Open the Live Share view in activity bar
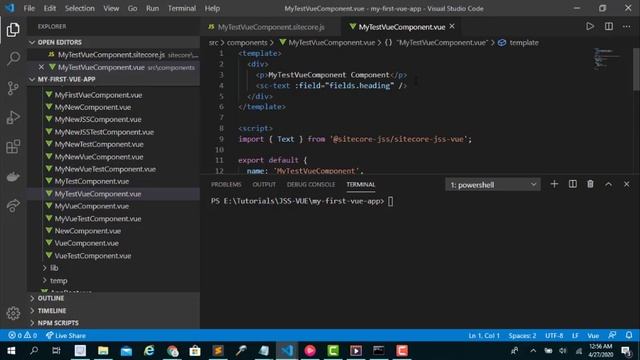 click(13, 205)
